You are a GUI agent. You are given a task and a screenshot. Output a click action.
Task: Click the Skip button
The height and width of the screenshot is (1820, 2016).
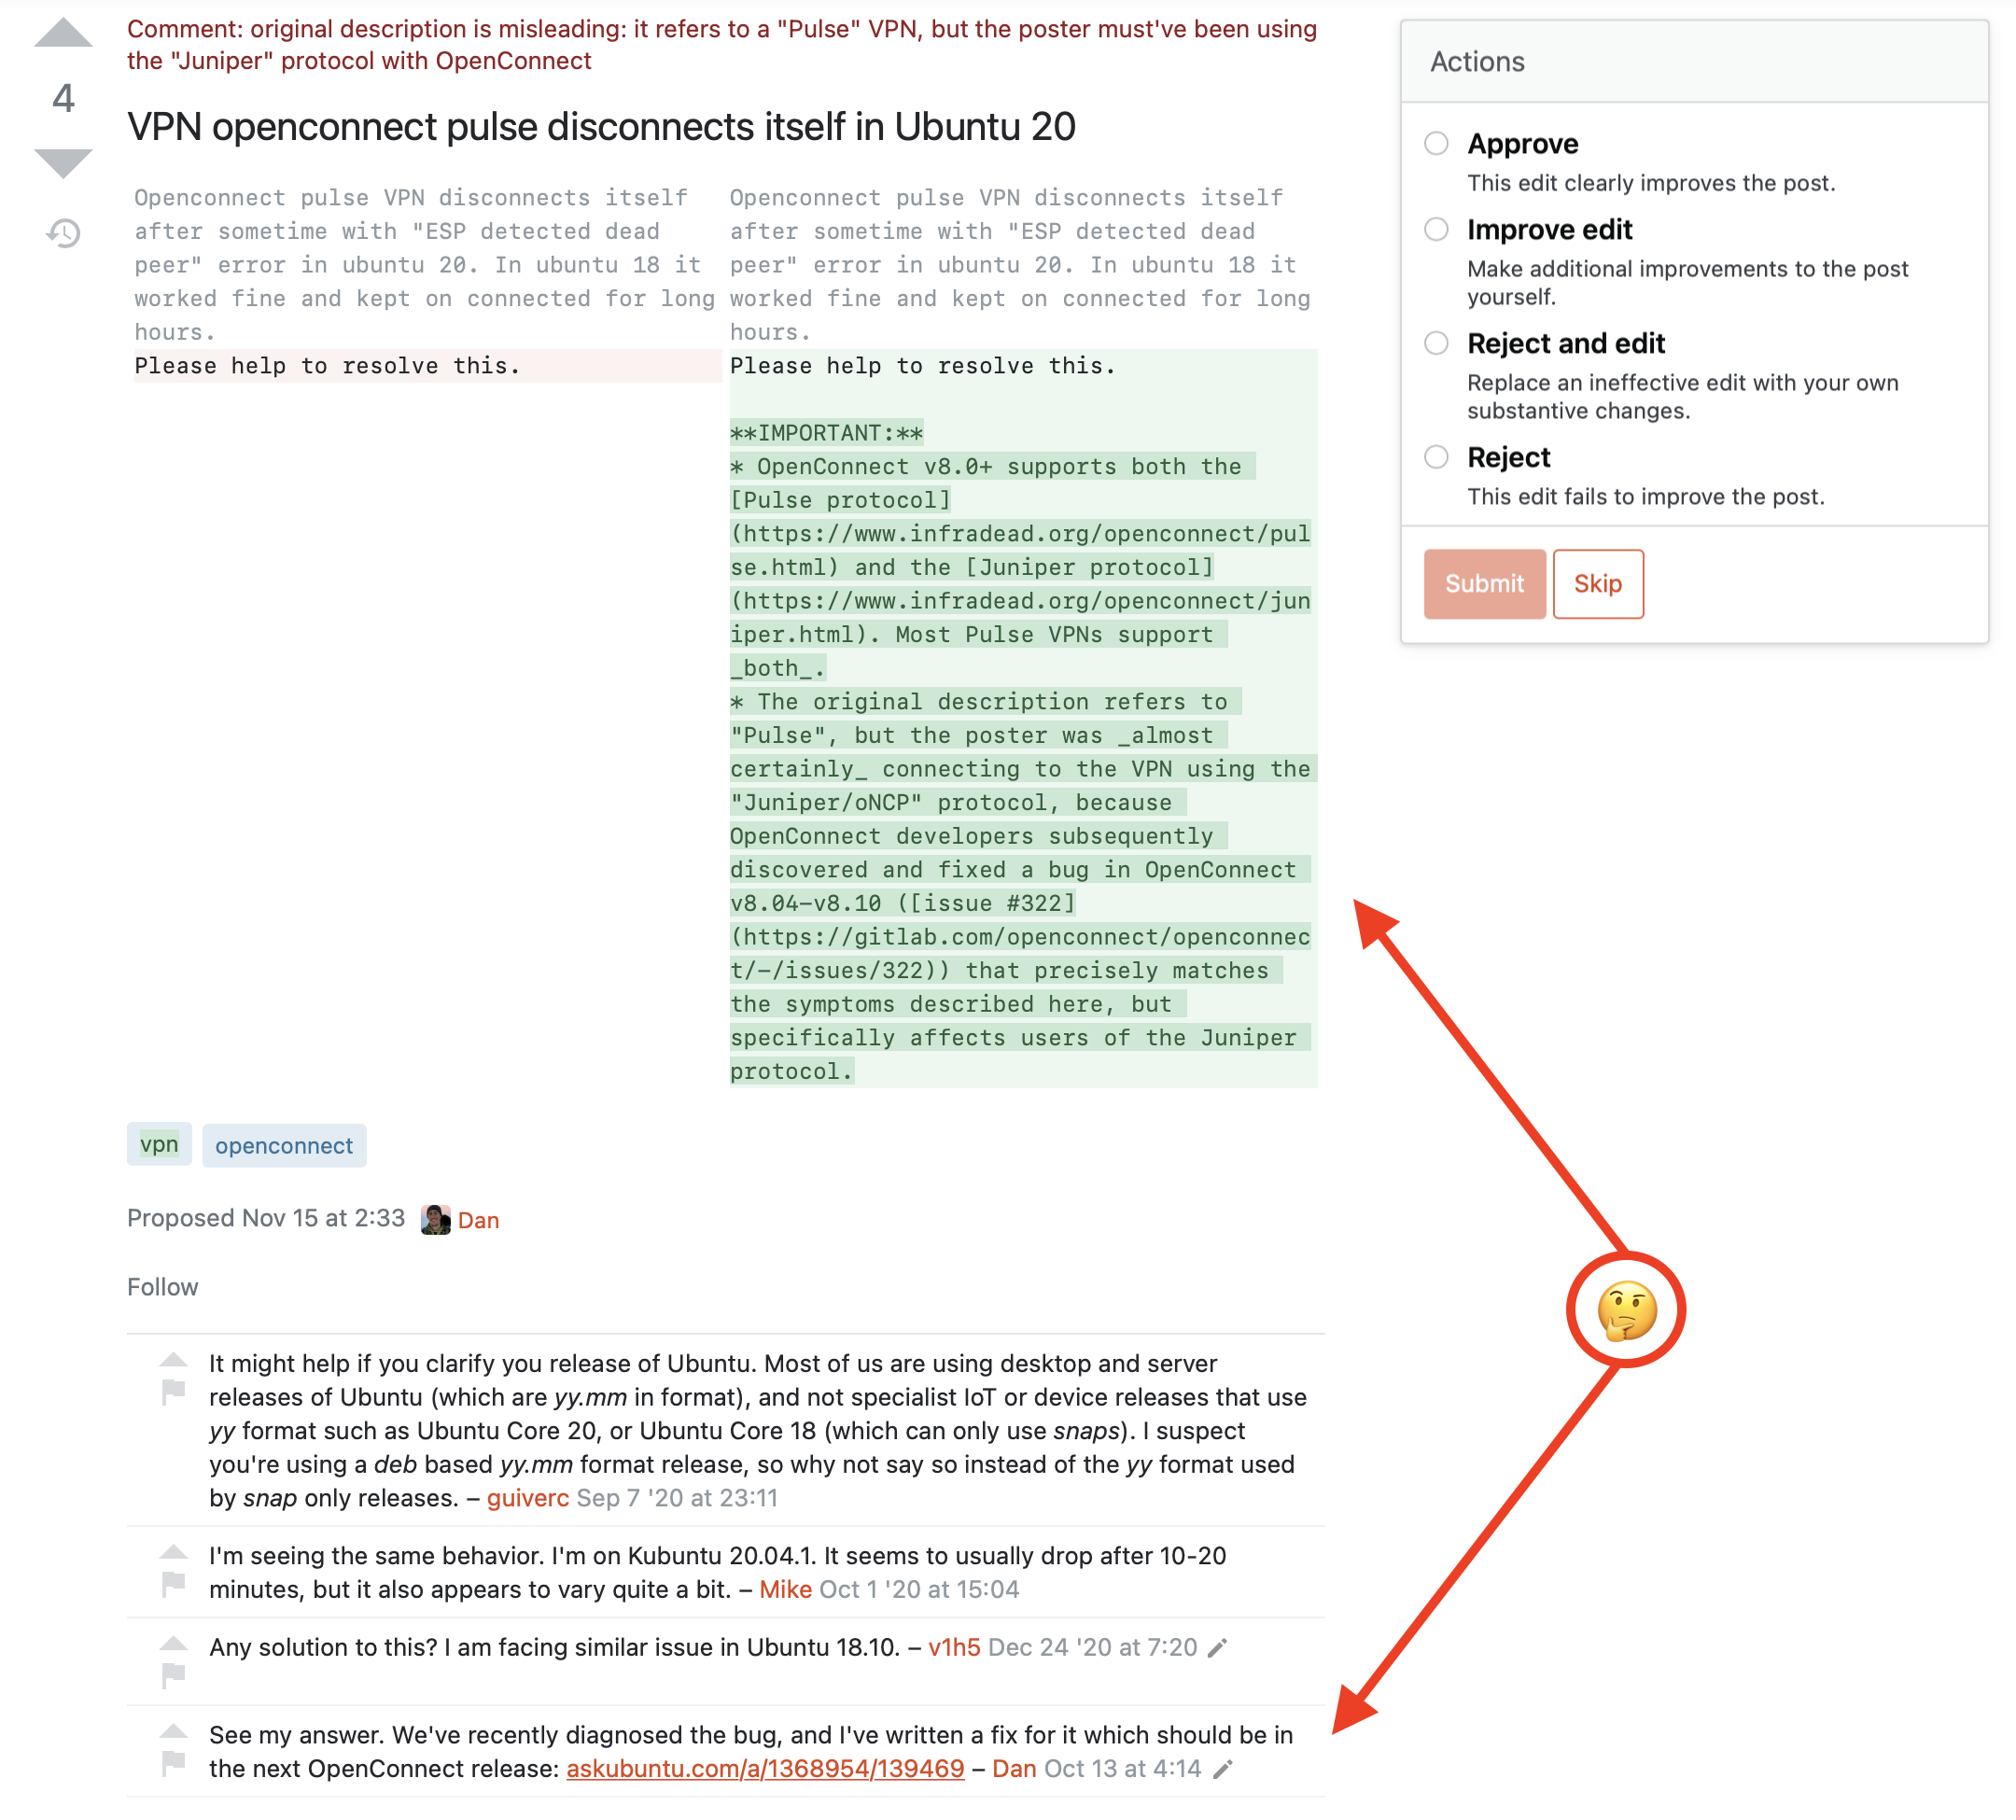tap(1596, 583)
